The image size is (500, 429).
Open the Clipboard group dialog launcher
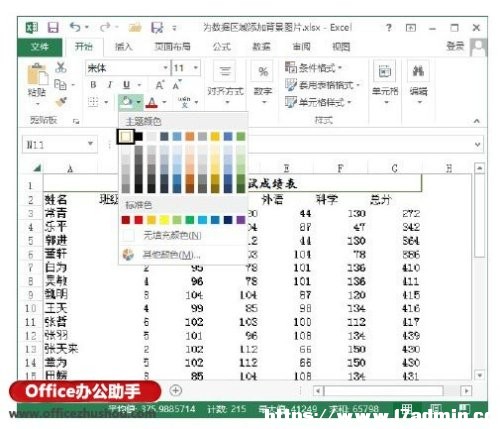click(x=76, y=121)
